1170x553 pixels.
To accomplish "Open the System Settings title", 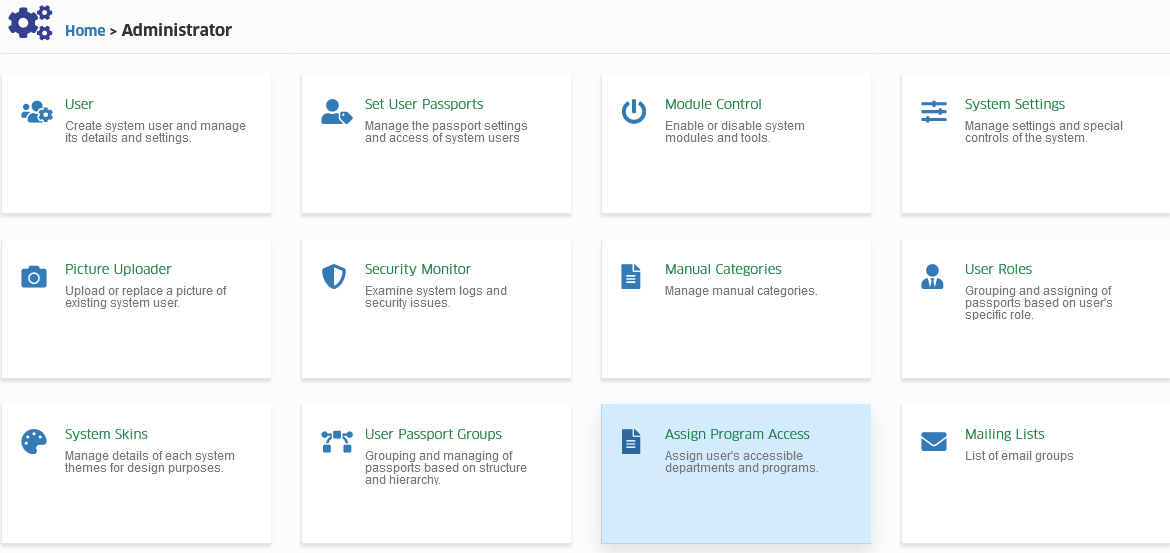I will point(1015,104).
